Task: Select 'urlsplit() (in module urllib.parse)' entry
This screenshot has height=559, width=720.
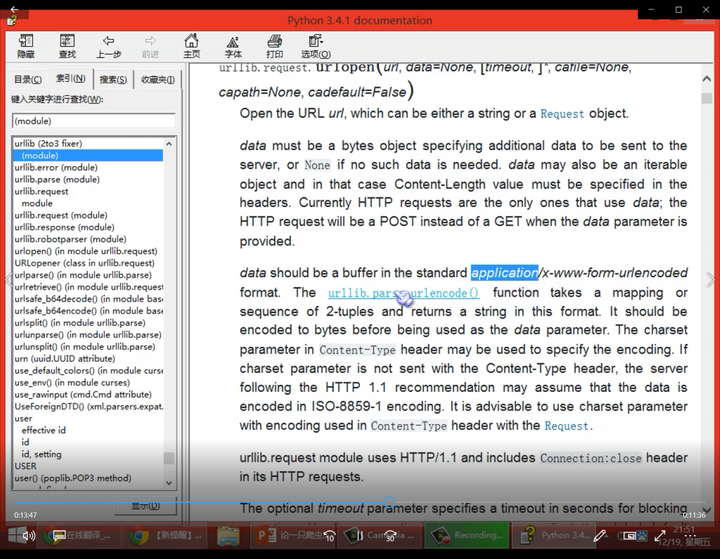Action: pos(80,322)
